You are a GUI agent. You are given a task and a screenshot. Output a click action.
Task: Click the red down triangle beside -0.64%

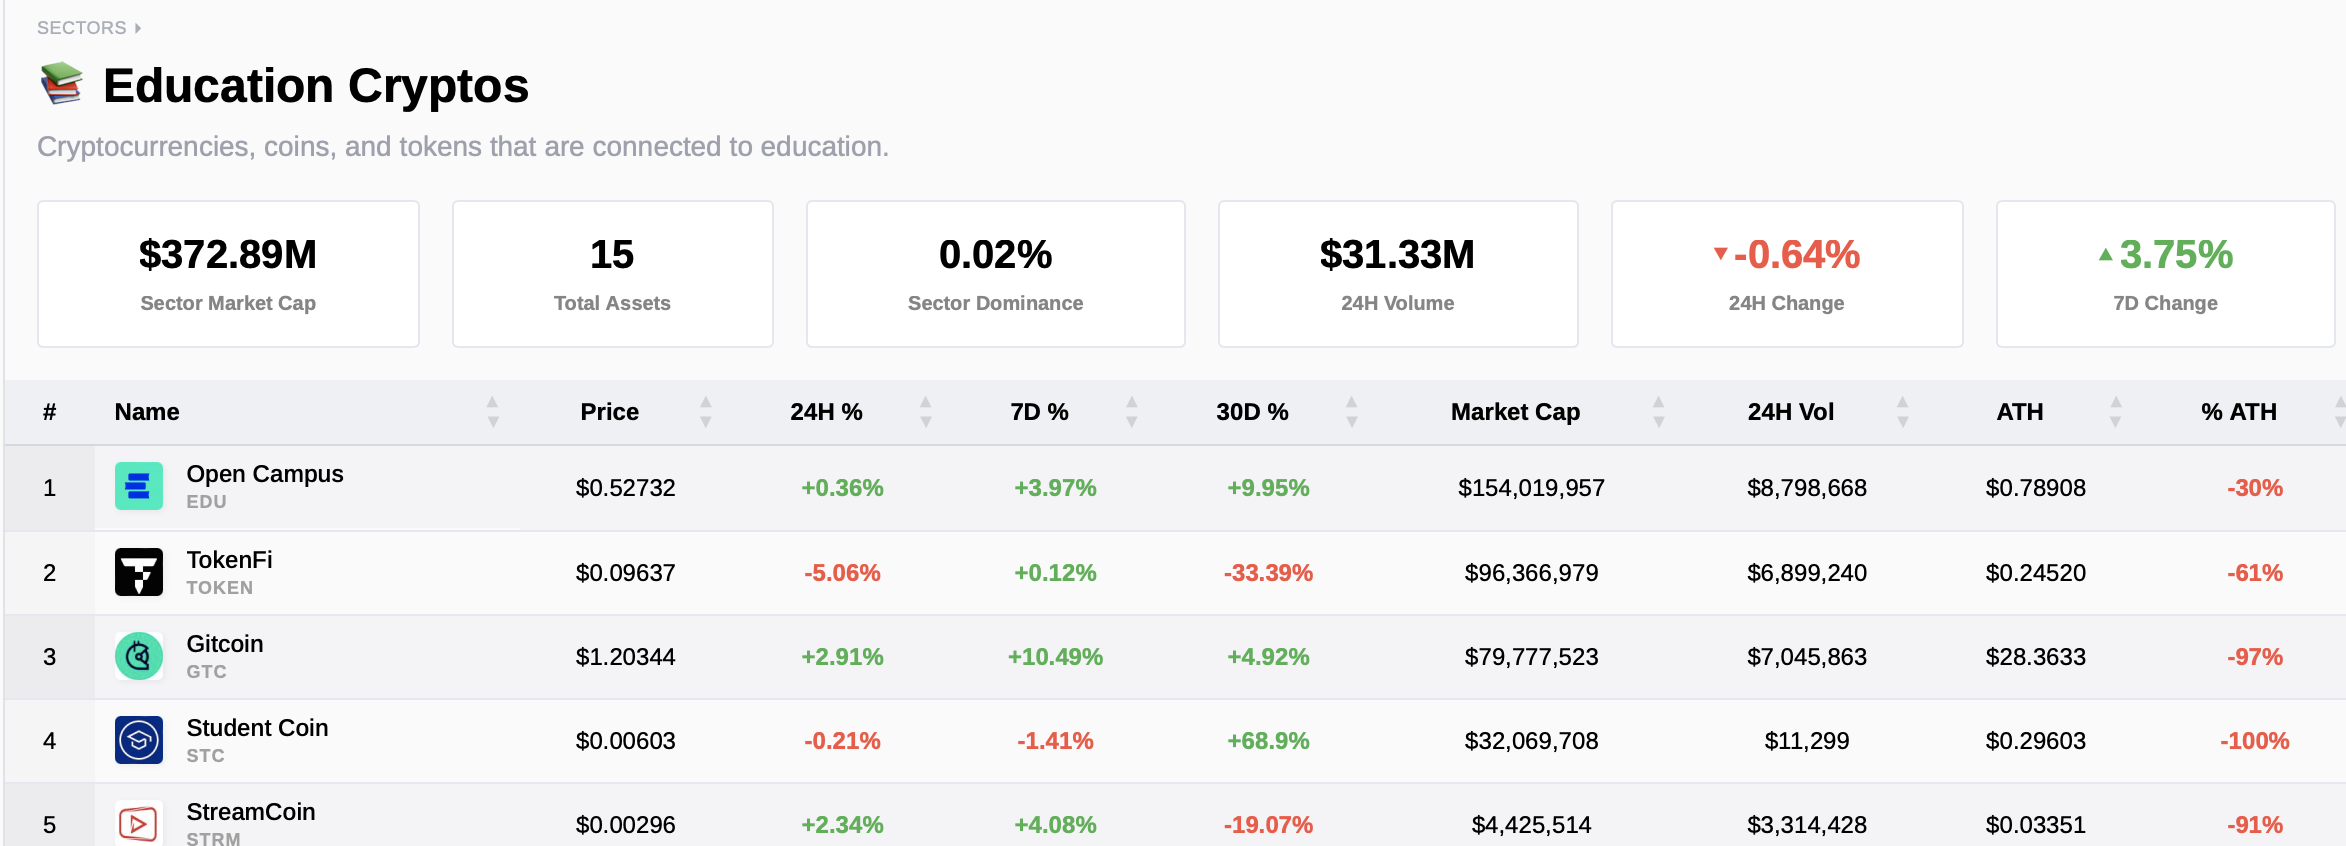click(x=1720, y=254)
